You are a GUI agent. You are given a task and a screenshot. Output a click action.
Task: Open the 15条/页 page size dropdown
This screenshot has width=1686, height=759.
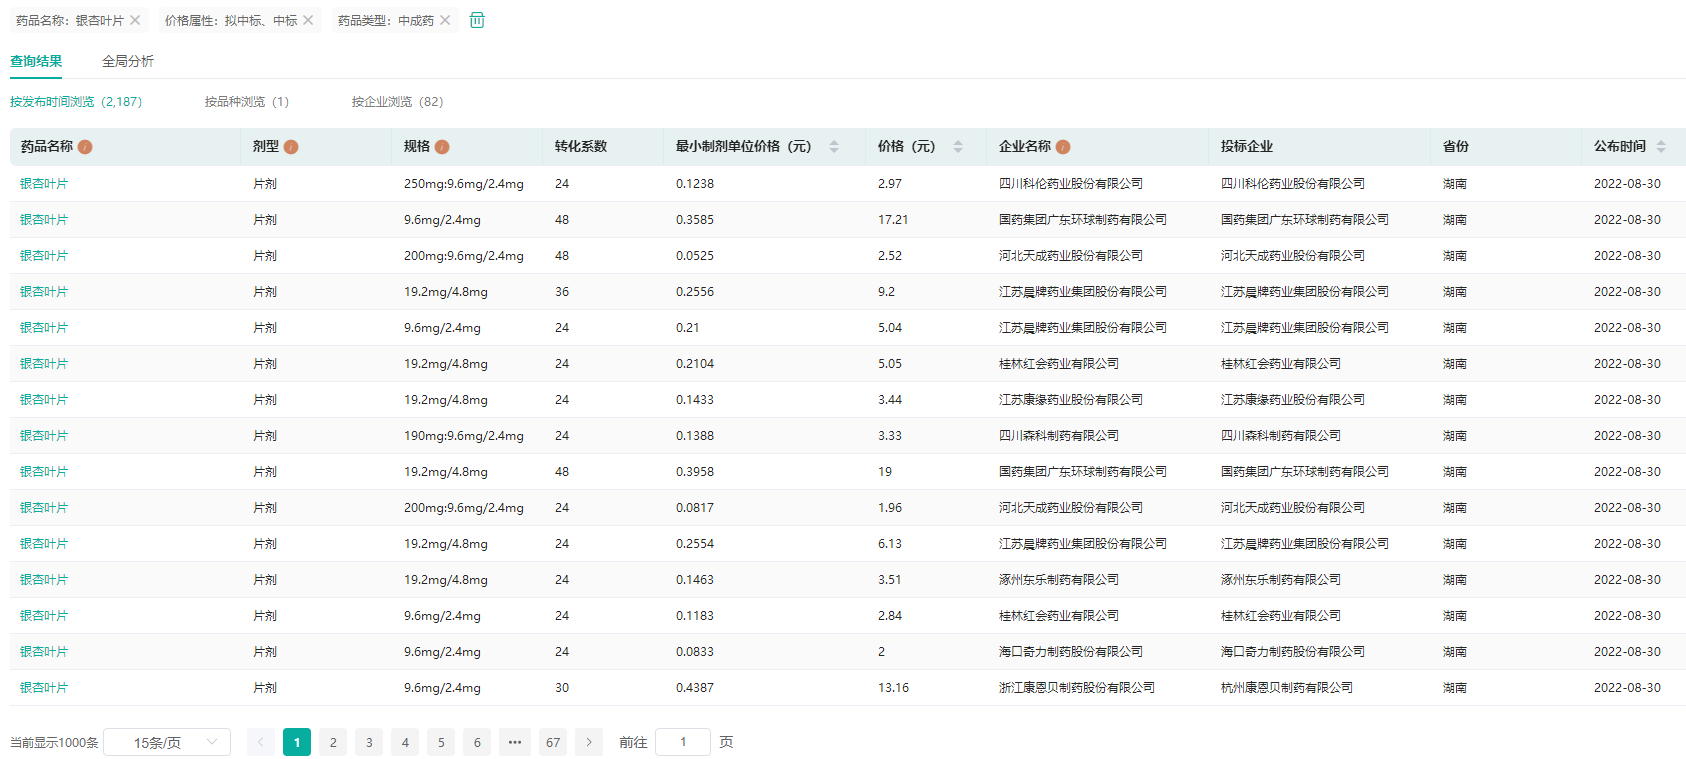pos(167,742)
